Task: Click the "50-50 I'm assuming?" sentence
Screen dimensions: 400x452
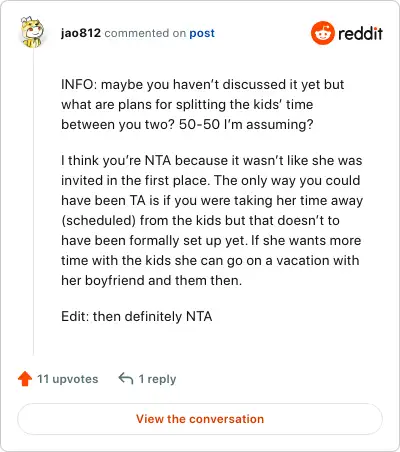Action: [x=246, y=124]
